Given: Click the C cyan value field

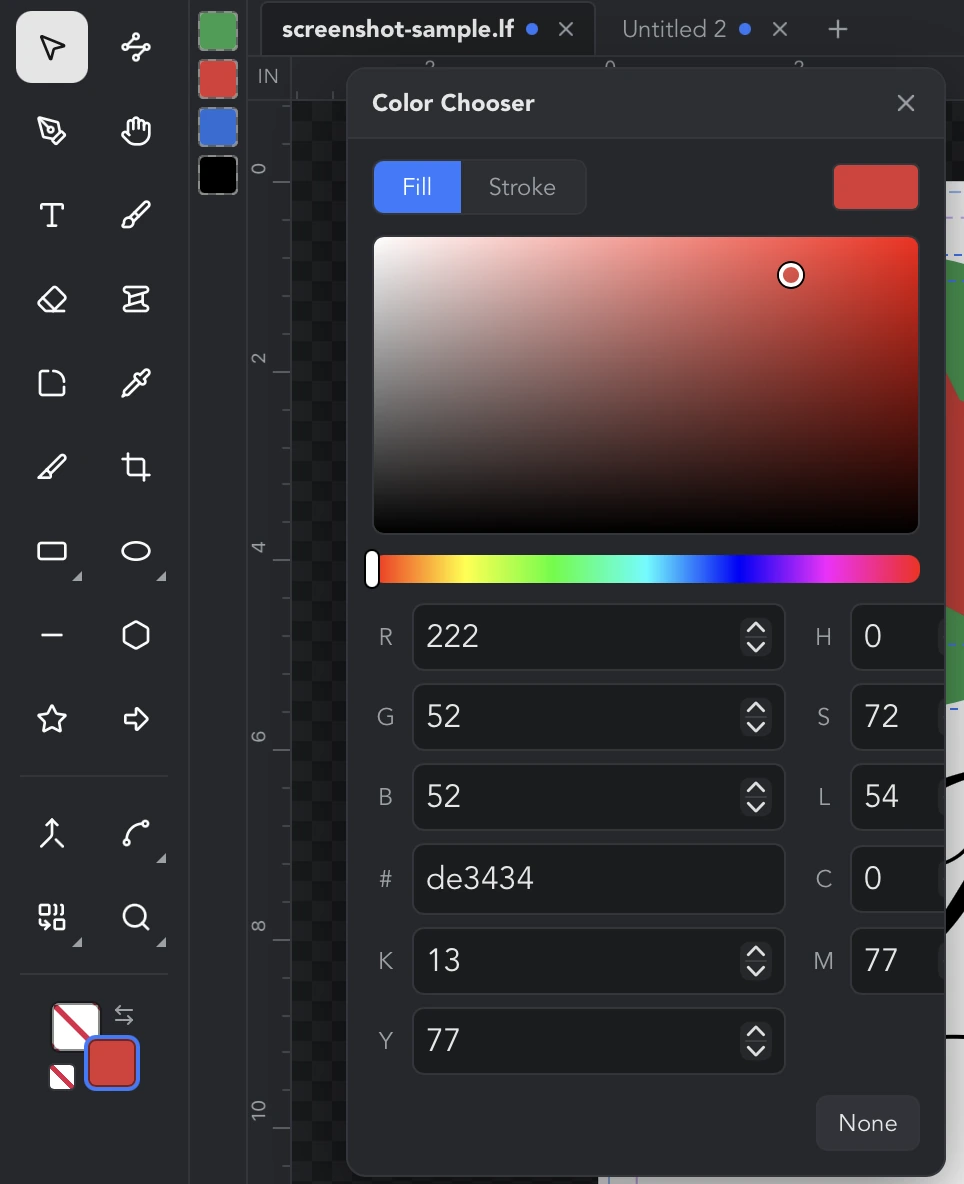Looking at the screenshot, I should pos(898,879).
